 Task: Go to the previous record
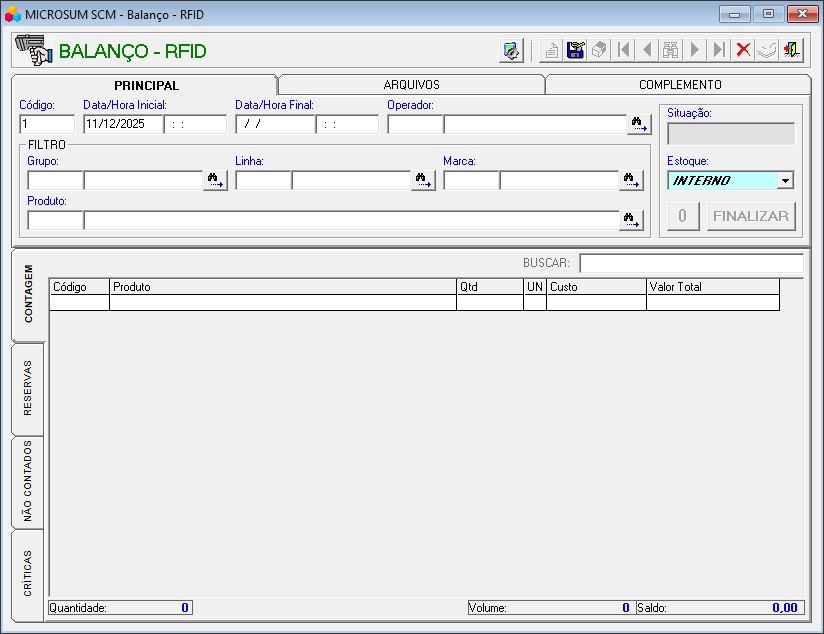tap(647, 50)
